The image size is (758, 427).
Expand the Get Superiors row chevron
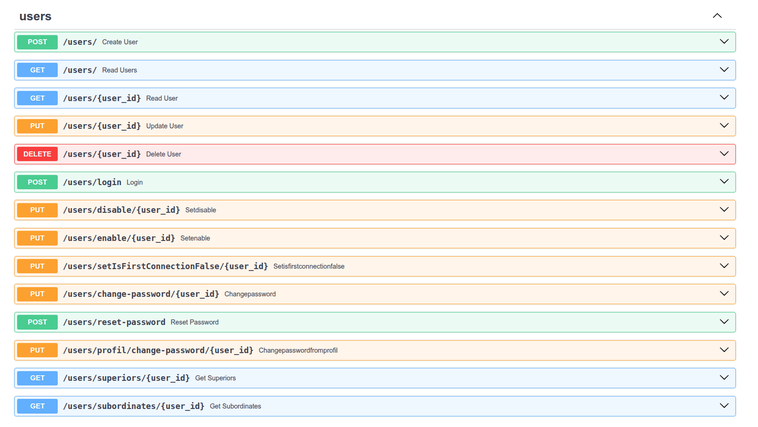[724, 378]
